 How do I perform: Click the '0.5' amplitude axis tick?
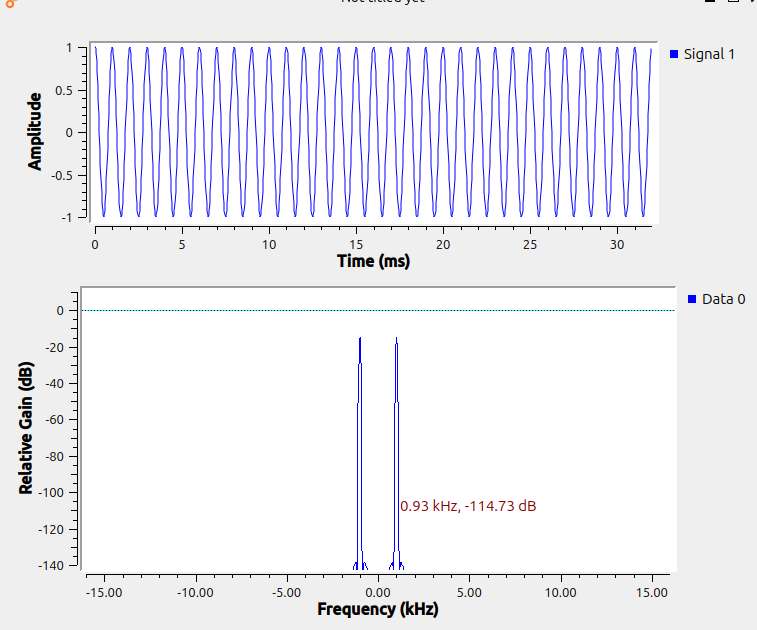tap(64, 91)
